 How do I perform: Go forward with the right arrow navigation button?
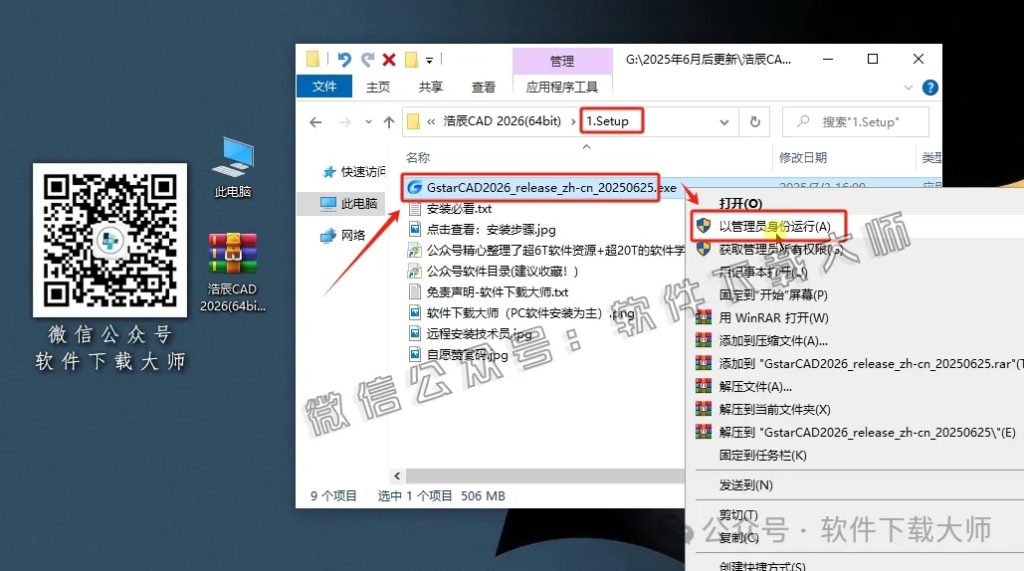pyautogui.click(x=344, y=122)
